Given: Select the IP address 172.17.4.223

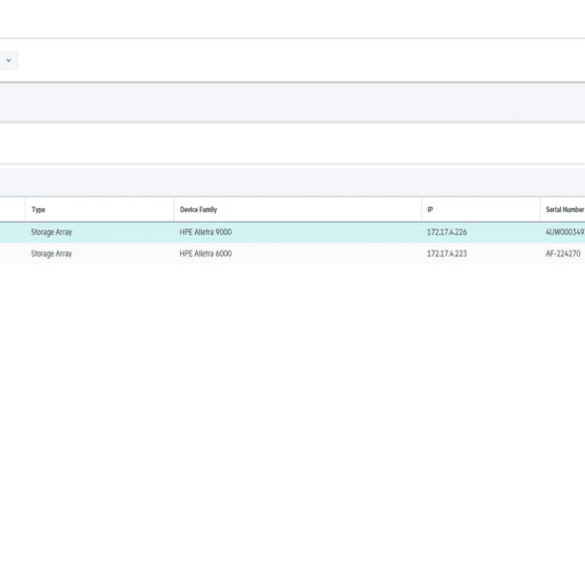Looking at the screenshot, I should point(447,254).
